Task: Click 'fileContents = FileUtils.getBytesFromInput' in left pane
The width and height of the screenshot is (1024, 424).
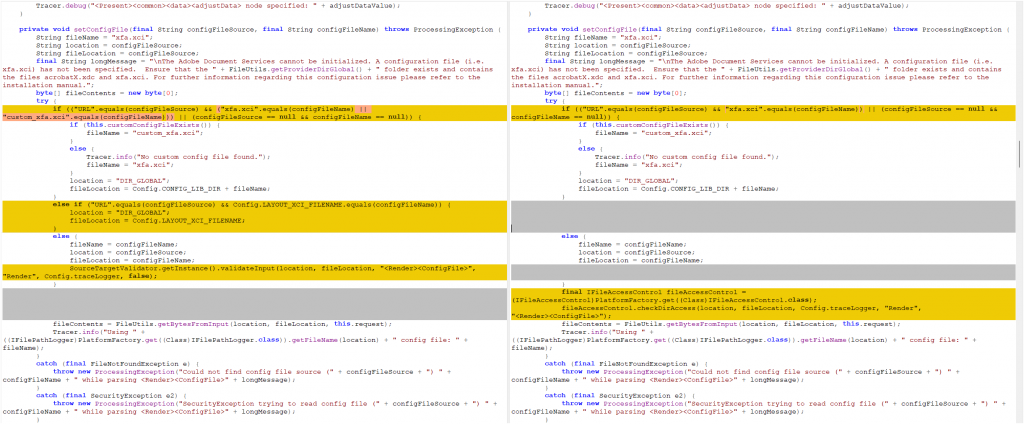Action: pyautogui.click(x=224, y=324)
